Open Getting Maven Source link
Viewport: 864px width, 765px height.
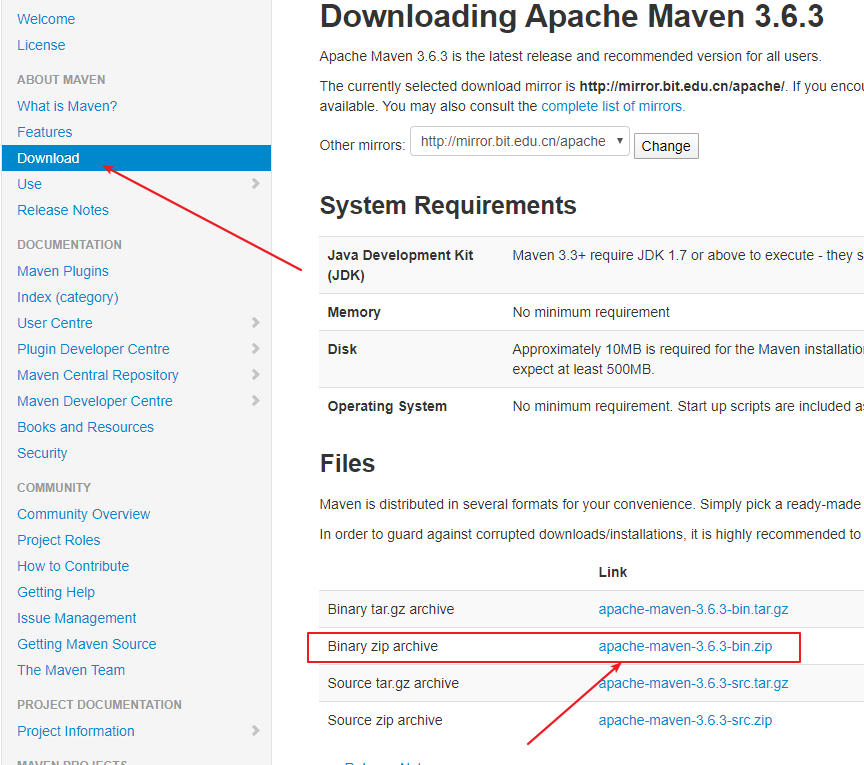87,644
